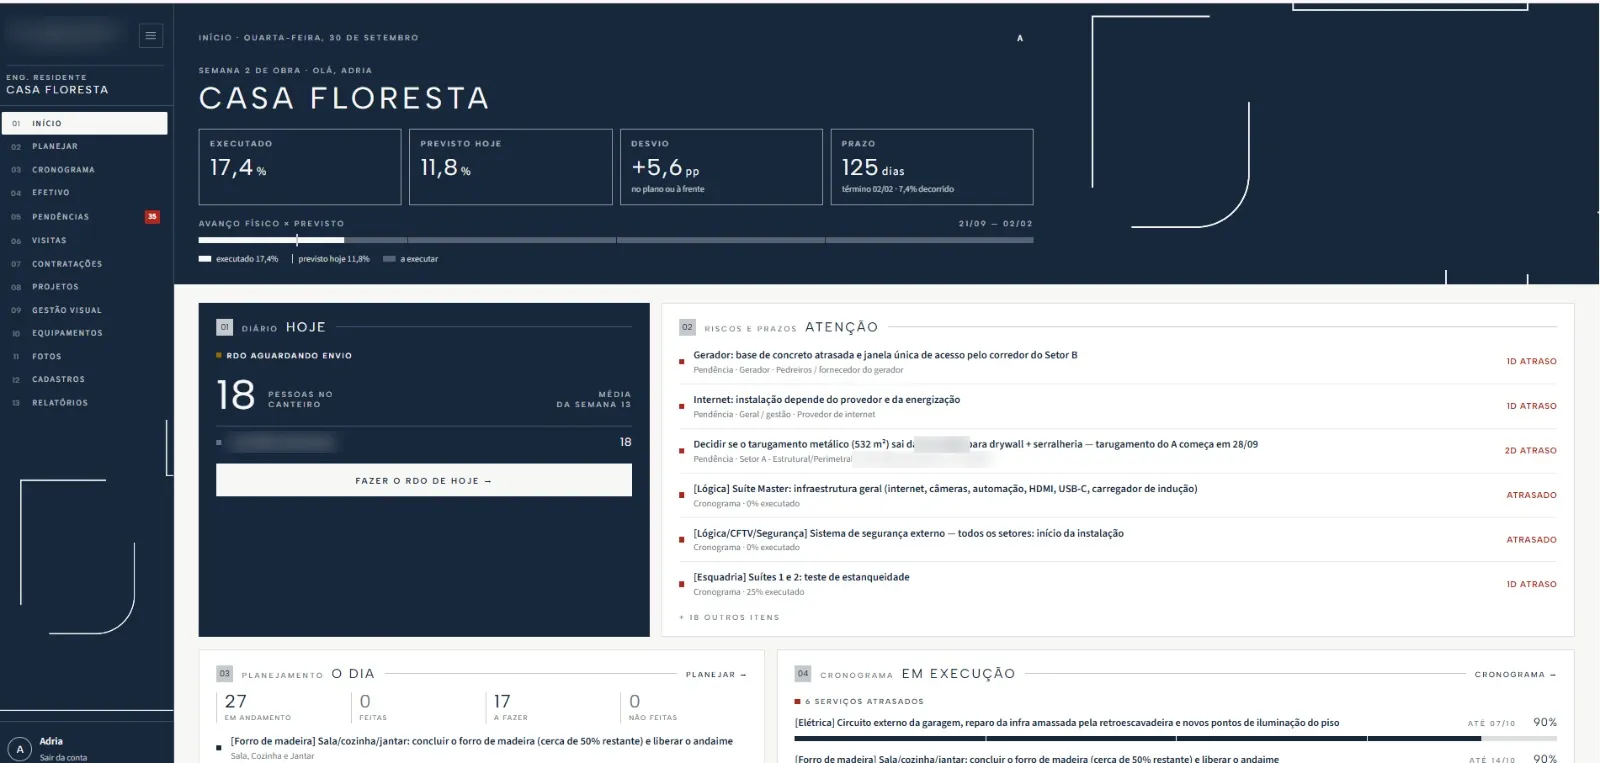Click the Circuito externo da garagem progress bar
Viewport: 1600px width, 763px height.
coord(1175,739)
